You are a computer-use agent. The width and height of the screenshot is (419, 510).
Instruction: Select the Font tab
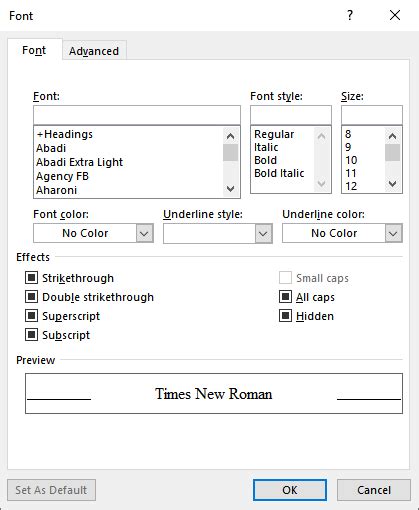click(34, 50)
